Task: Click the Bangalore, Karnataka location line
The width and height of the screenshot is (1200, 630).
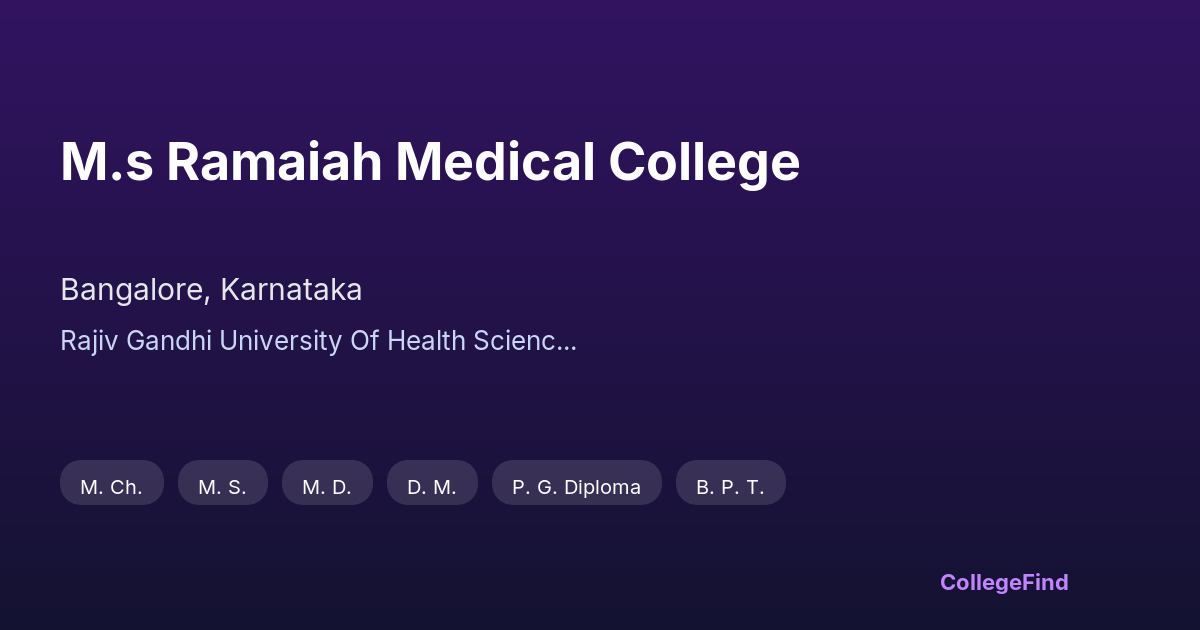Action: coord(211,290)
